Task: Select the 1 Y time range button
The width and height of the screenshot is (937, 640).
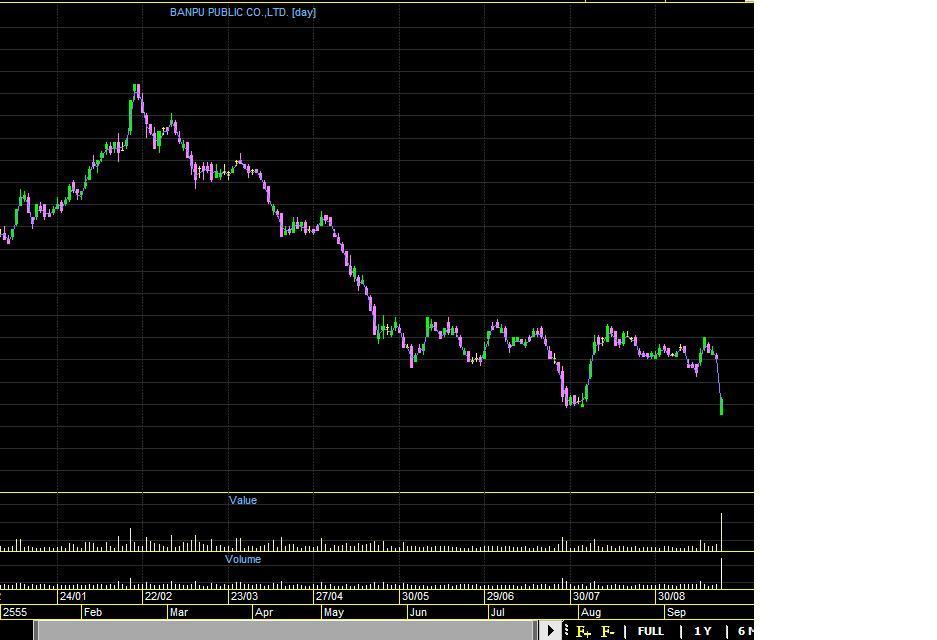Action: (702, 631)
